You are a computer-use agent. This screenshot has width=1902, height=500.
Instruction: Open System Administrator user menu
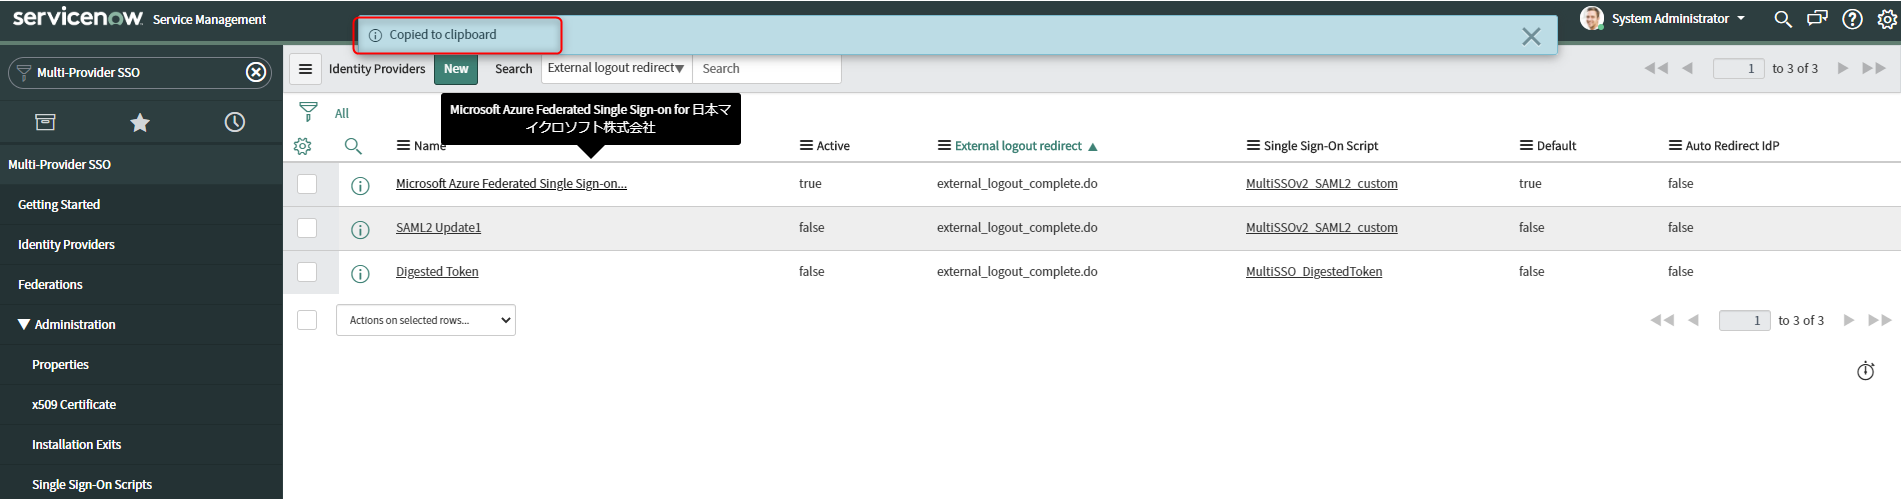coord(1678,19)
